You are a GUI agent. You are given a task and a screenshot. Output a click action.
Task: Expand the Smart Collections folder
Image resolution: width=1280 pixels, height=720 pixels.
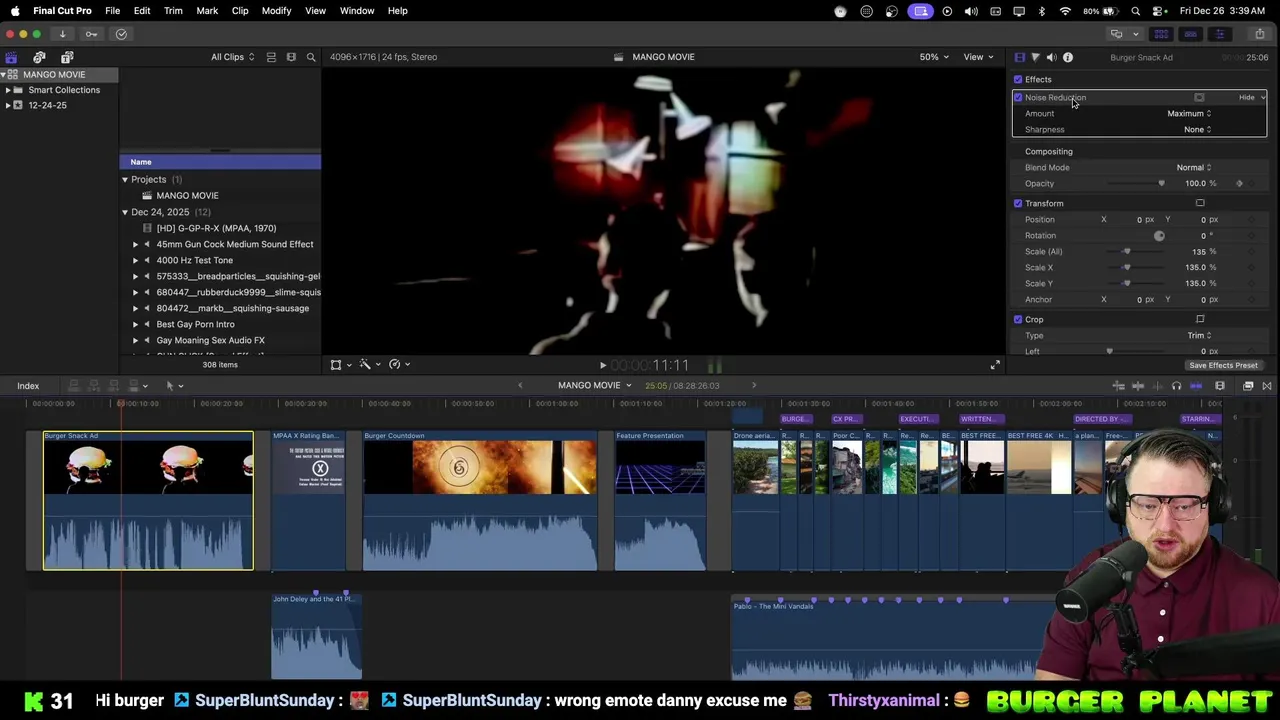point(8,90)
